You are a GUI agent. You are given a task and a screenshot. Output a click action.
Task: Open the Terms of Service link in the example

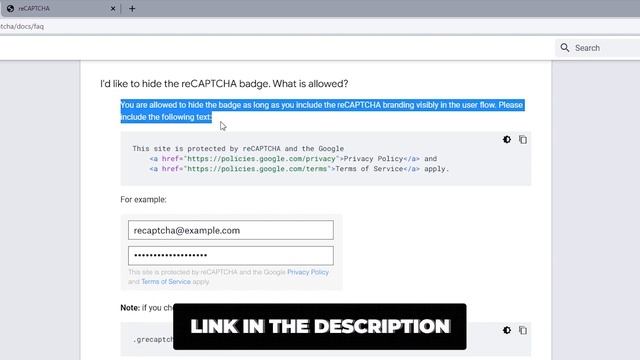pyautogui.click(x=166, y=282)
